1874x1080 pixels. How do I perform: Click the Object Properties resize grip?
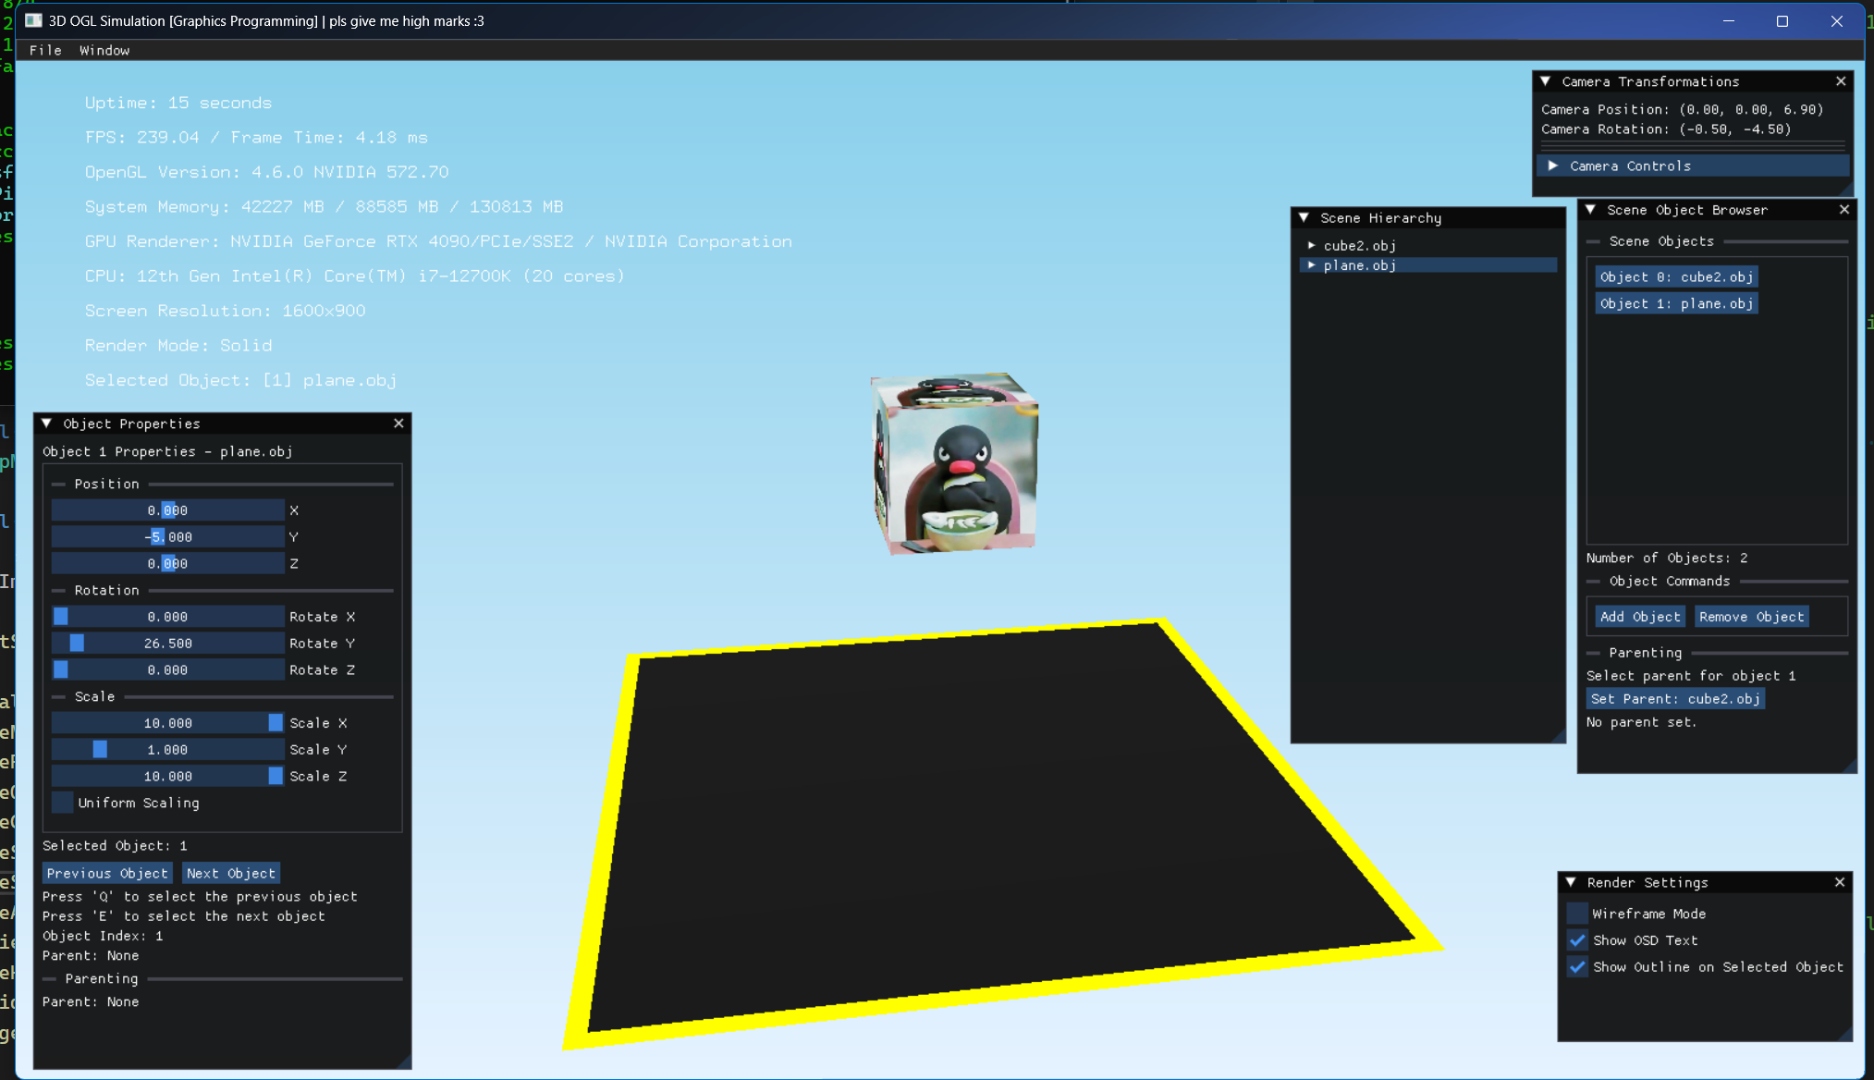[x=403, y=1061]
